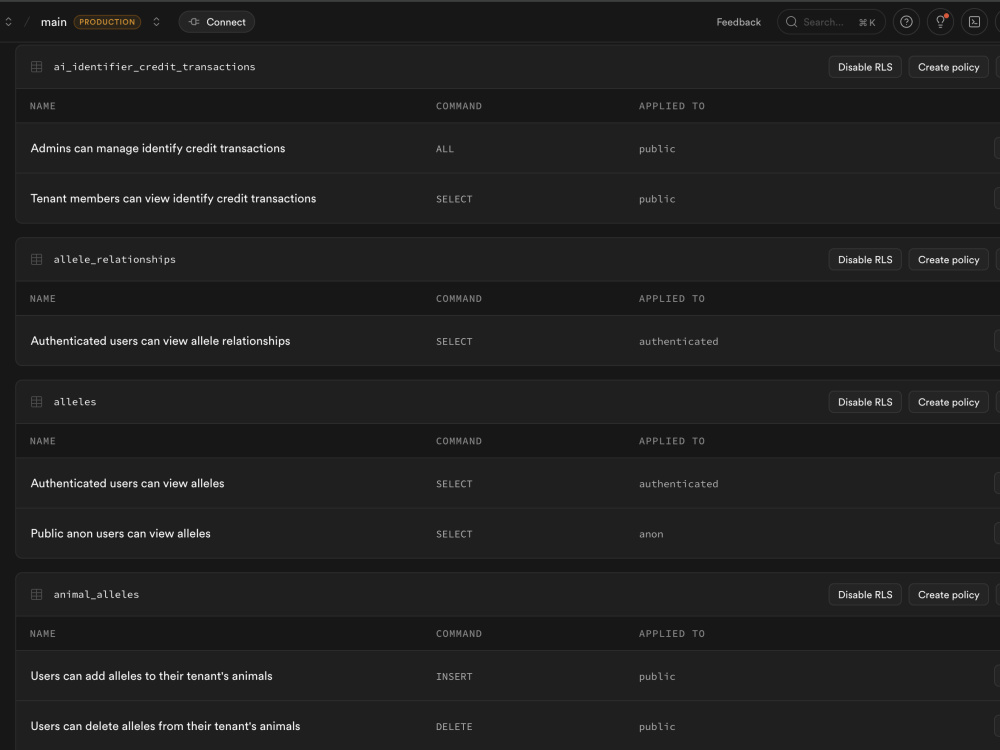
Task: Select policy 'Authenticated users can view alleles'
Action: point(128,483)
